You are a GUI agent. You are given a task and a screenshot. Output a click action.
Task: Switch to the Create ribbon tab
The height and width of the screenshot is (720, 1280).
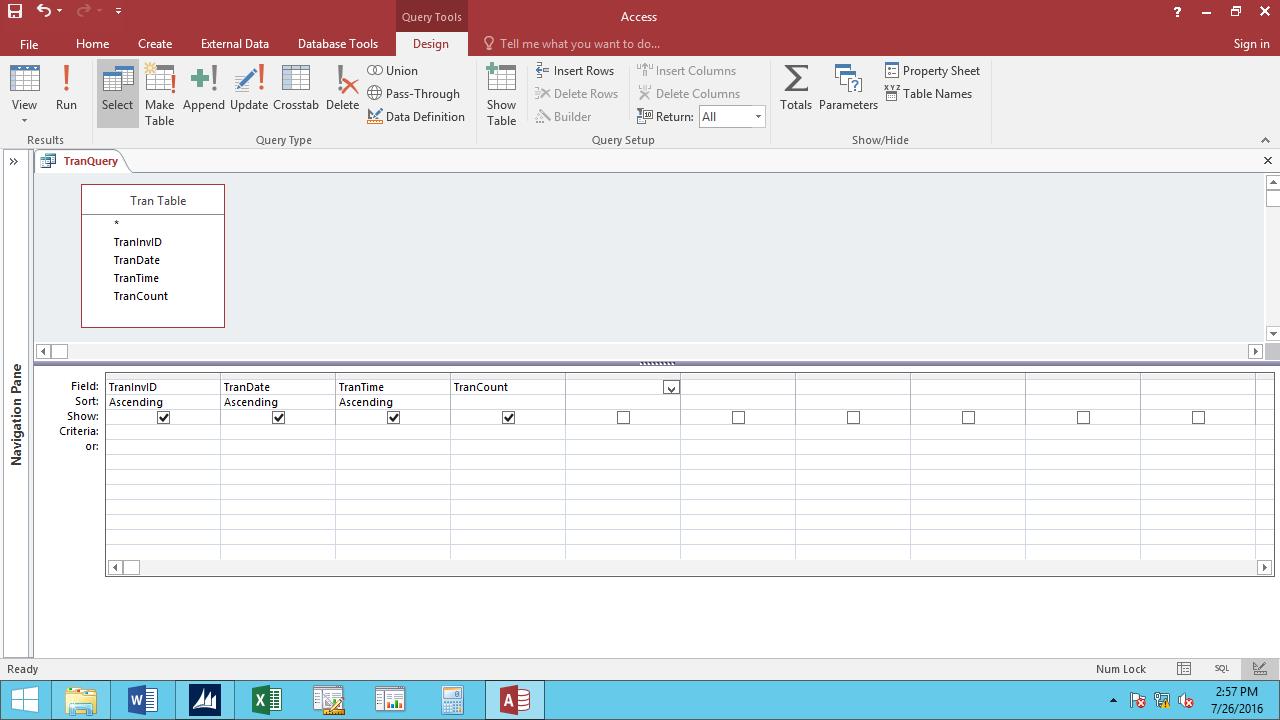coord(155,44)
